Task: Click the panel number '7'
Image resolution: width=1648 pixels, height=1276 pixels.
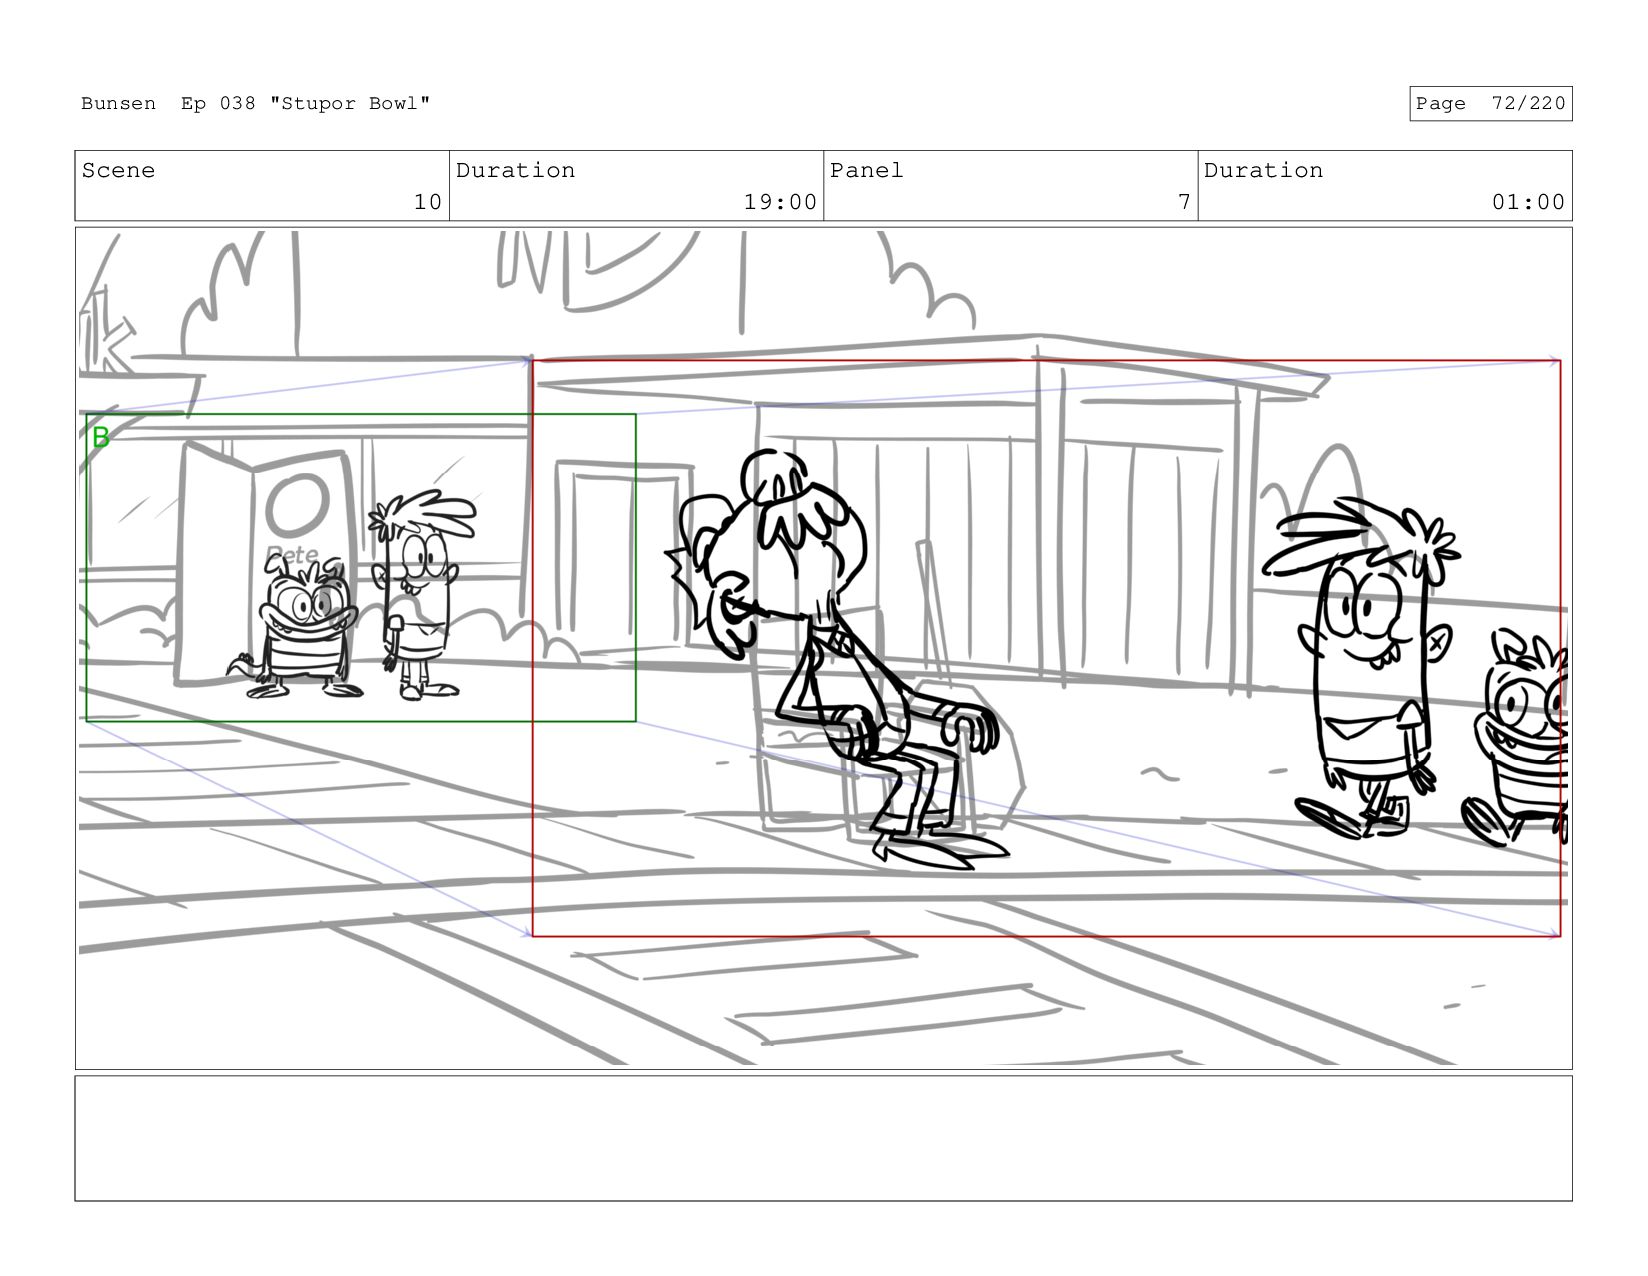Action: (x=1184, y=202)
